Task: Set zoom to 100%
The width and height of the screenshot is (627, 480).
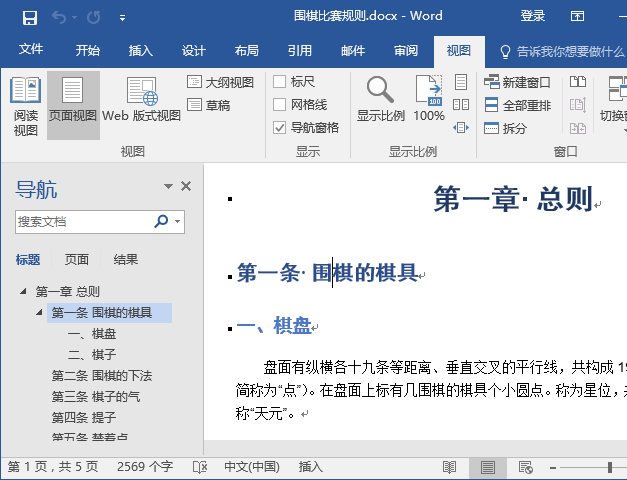Action: 429,99
